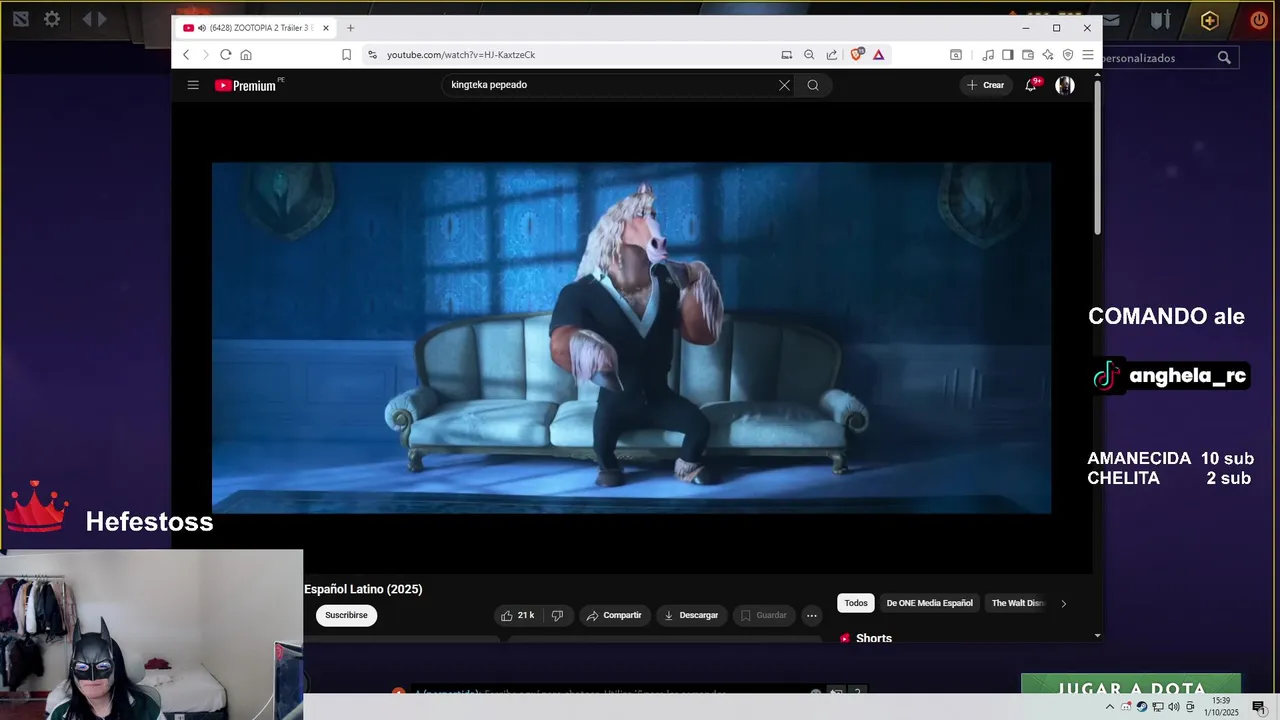Open Dota settings gear icon
The width and height of the screenshot is (1280, 720).
tap(52, 19)
